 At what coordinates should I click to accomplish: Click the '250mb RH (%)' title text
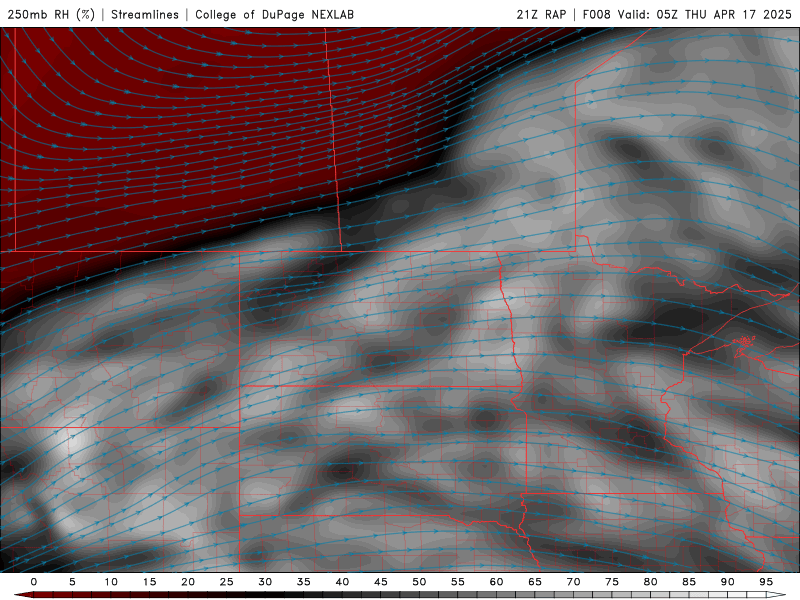coord(51,14)
